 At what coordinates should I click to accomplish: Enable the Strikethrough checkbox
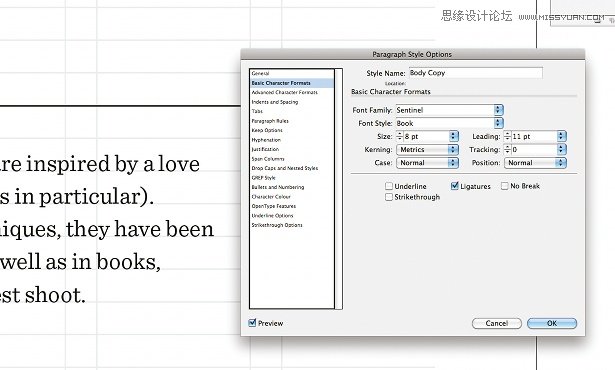click(389, 197)
